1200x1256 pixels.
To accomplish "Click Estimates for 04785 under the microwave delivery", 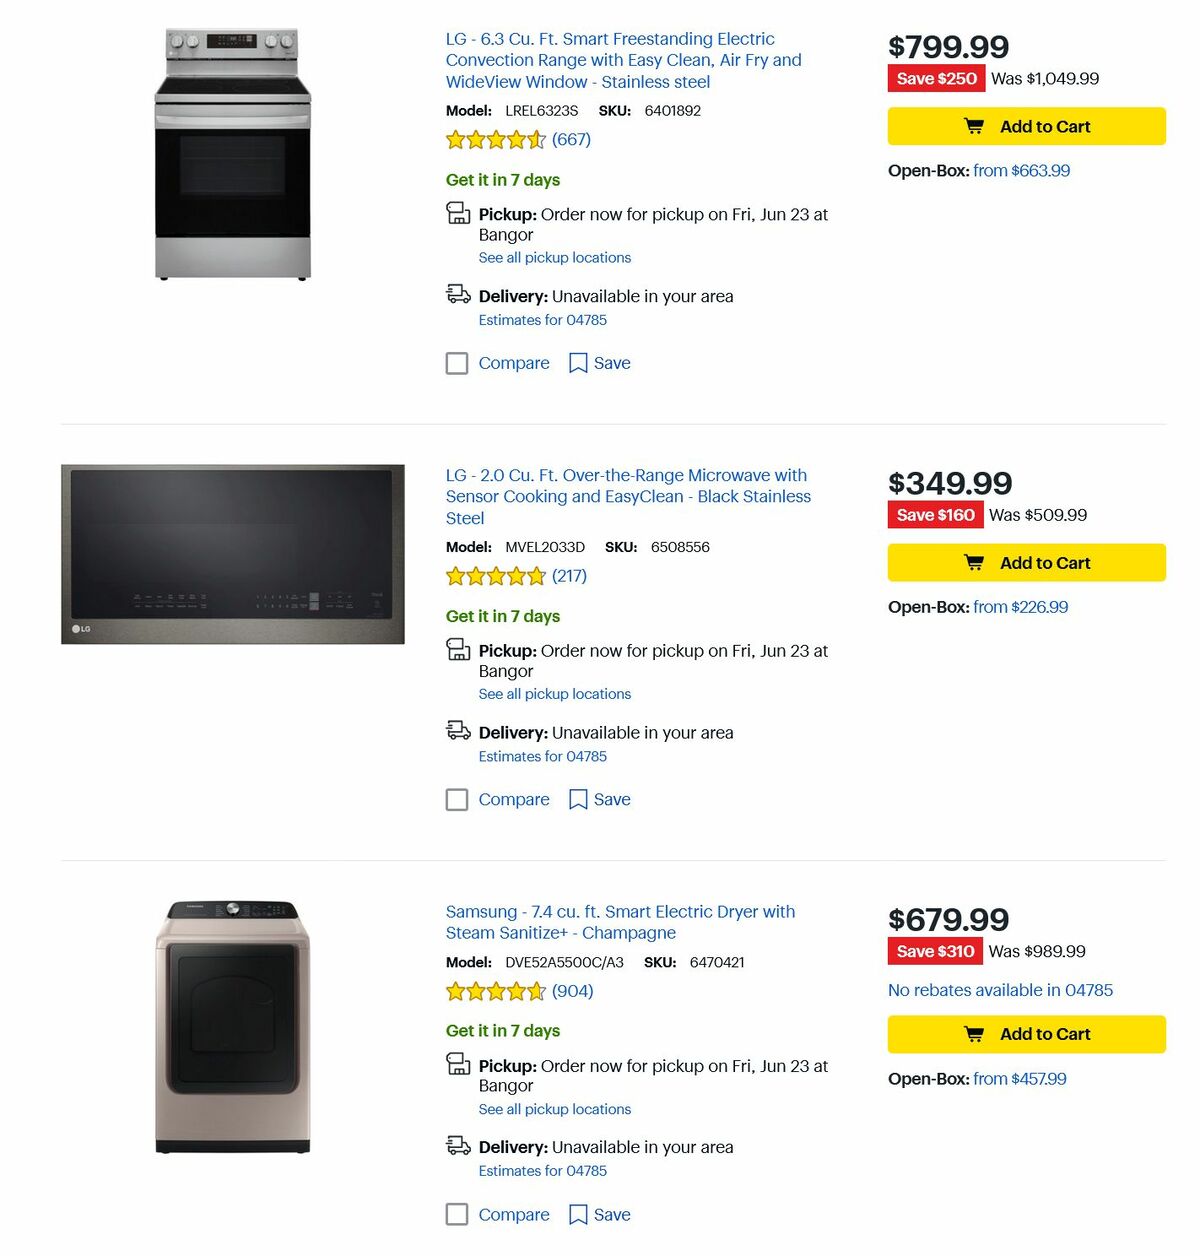I will [x=543, y=756].
